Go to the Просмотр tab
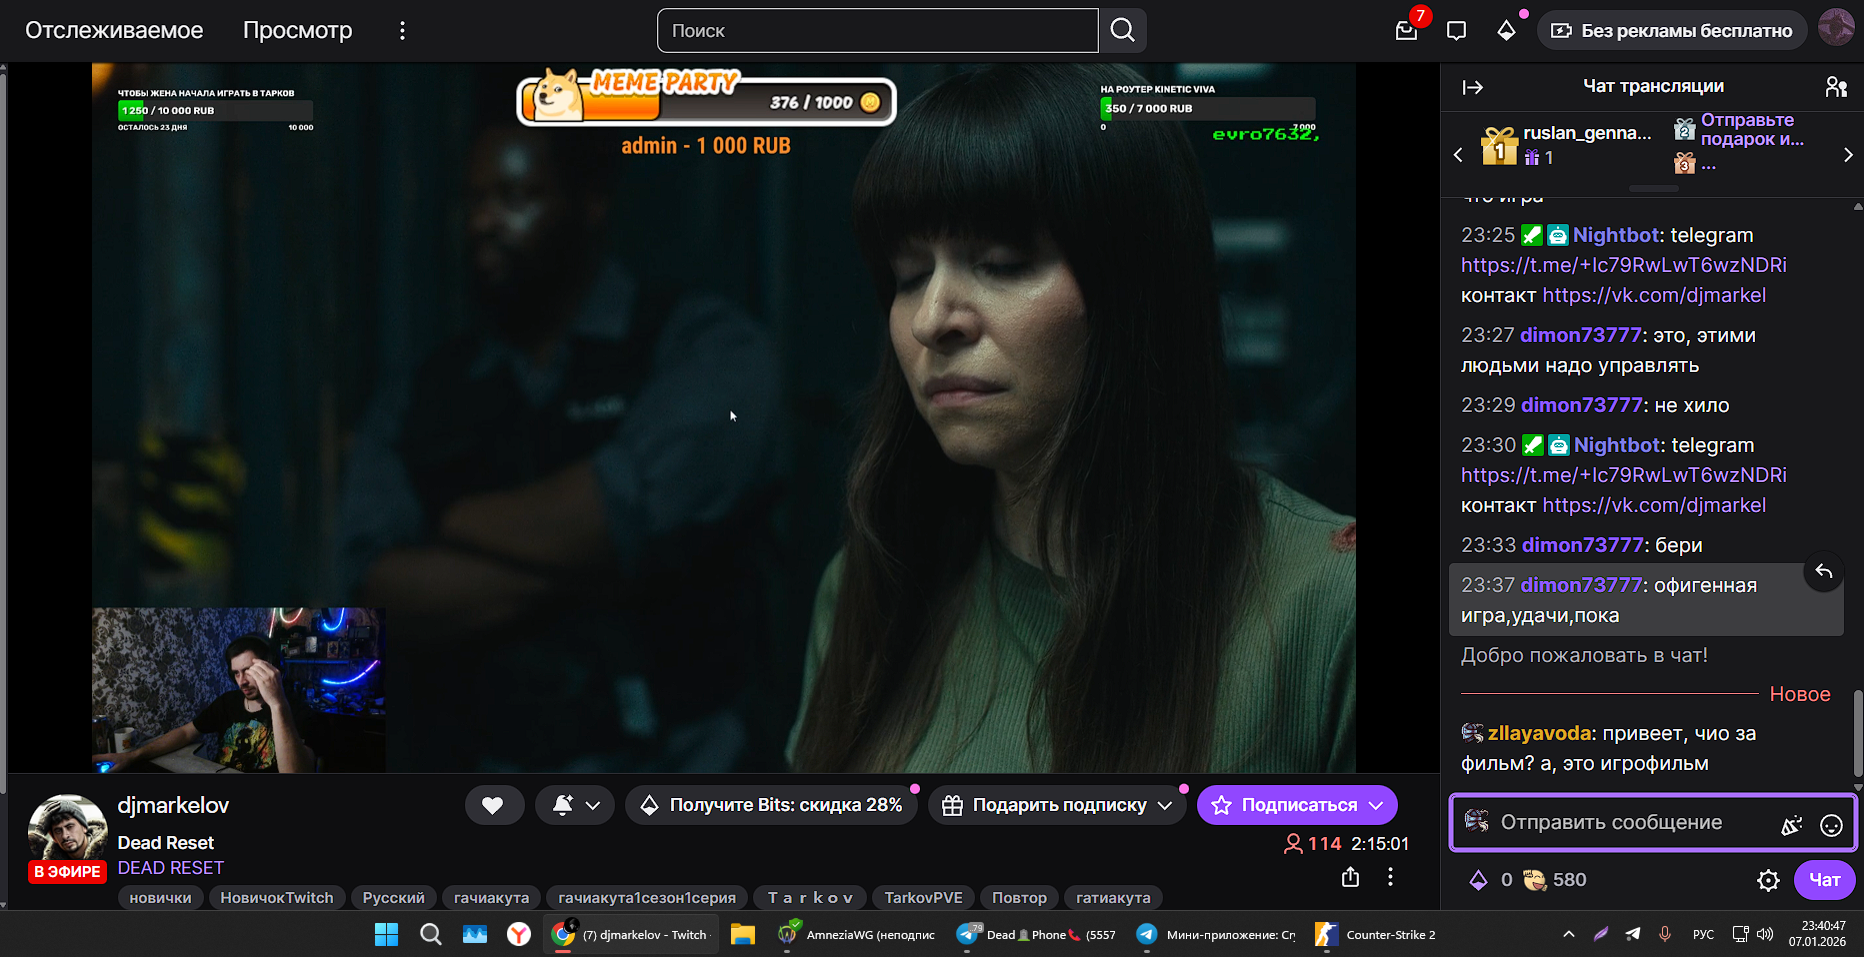 tap(298, 31)
